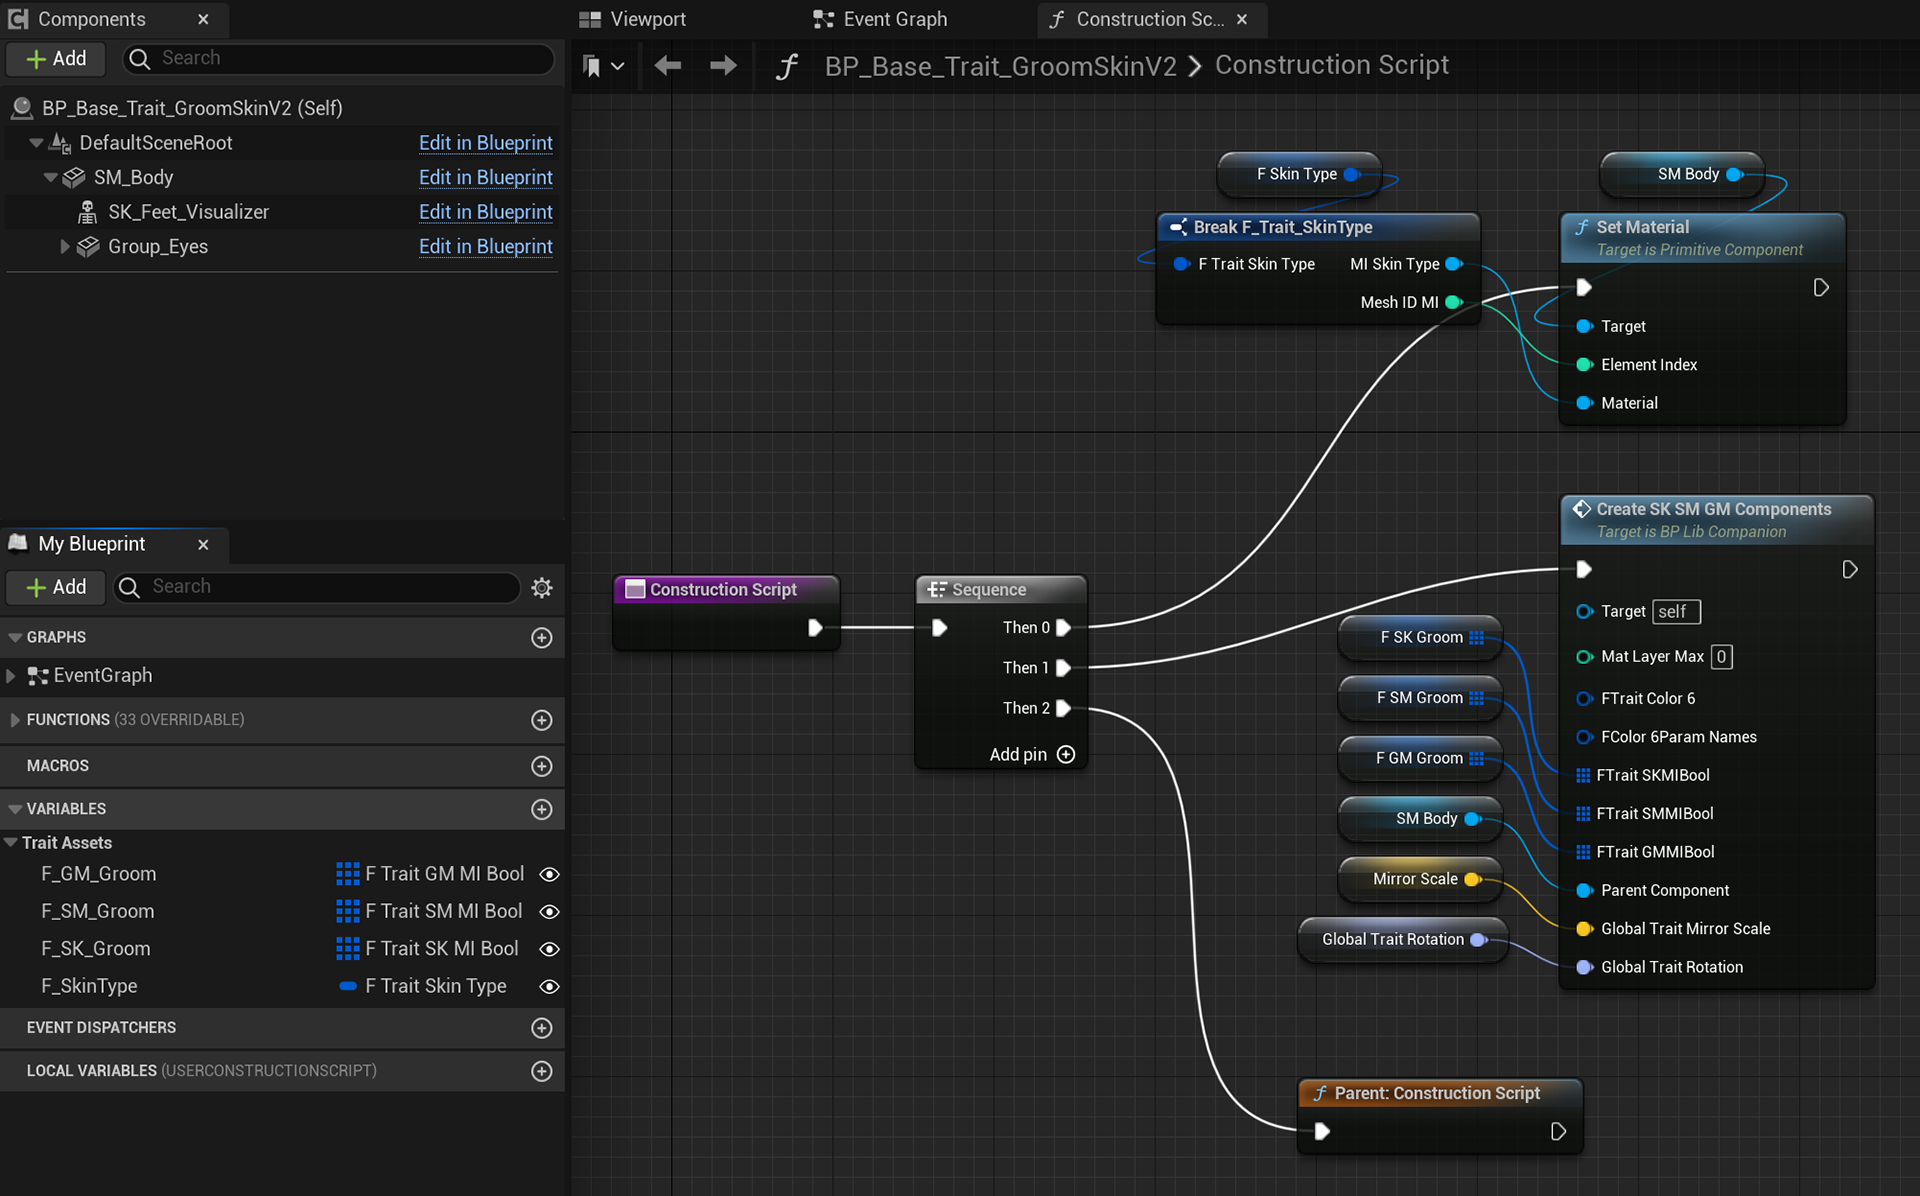
Task: Expand the EventGraph entry
Action: [x=11, y=676]
